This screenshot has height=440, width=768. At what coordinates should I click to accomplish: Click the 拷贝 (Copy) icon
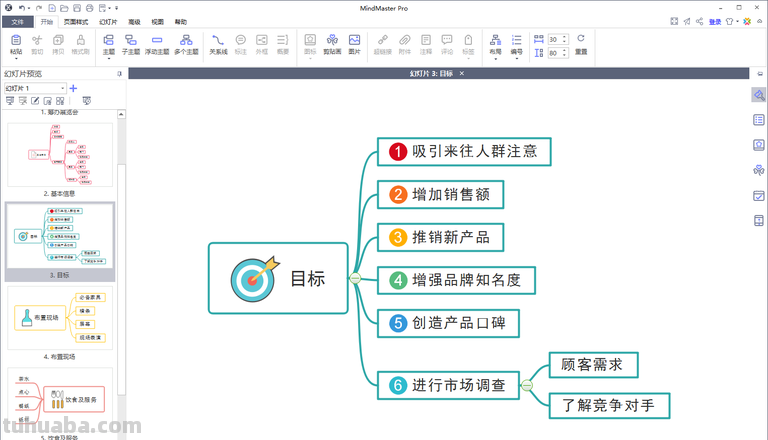click(x=58, y=40)
